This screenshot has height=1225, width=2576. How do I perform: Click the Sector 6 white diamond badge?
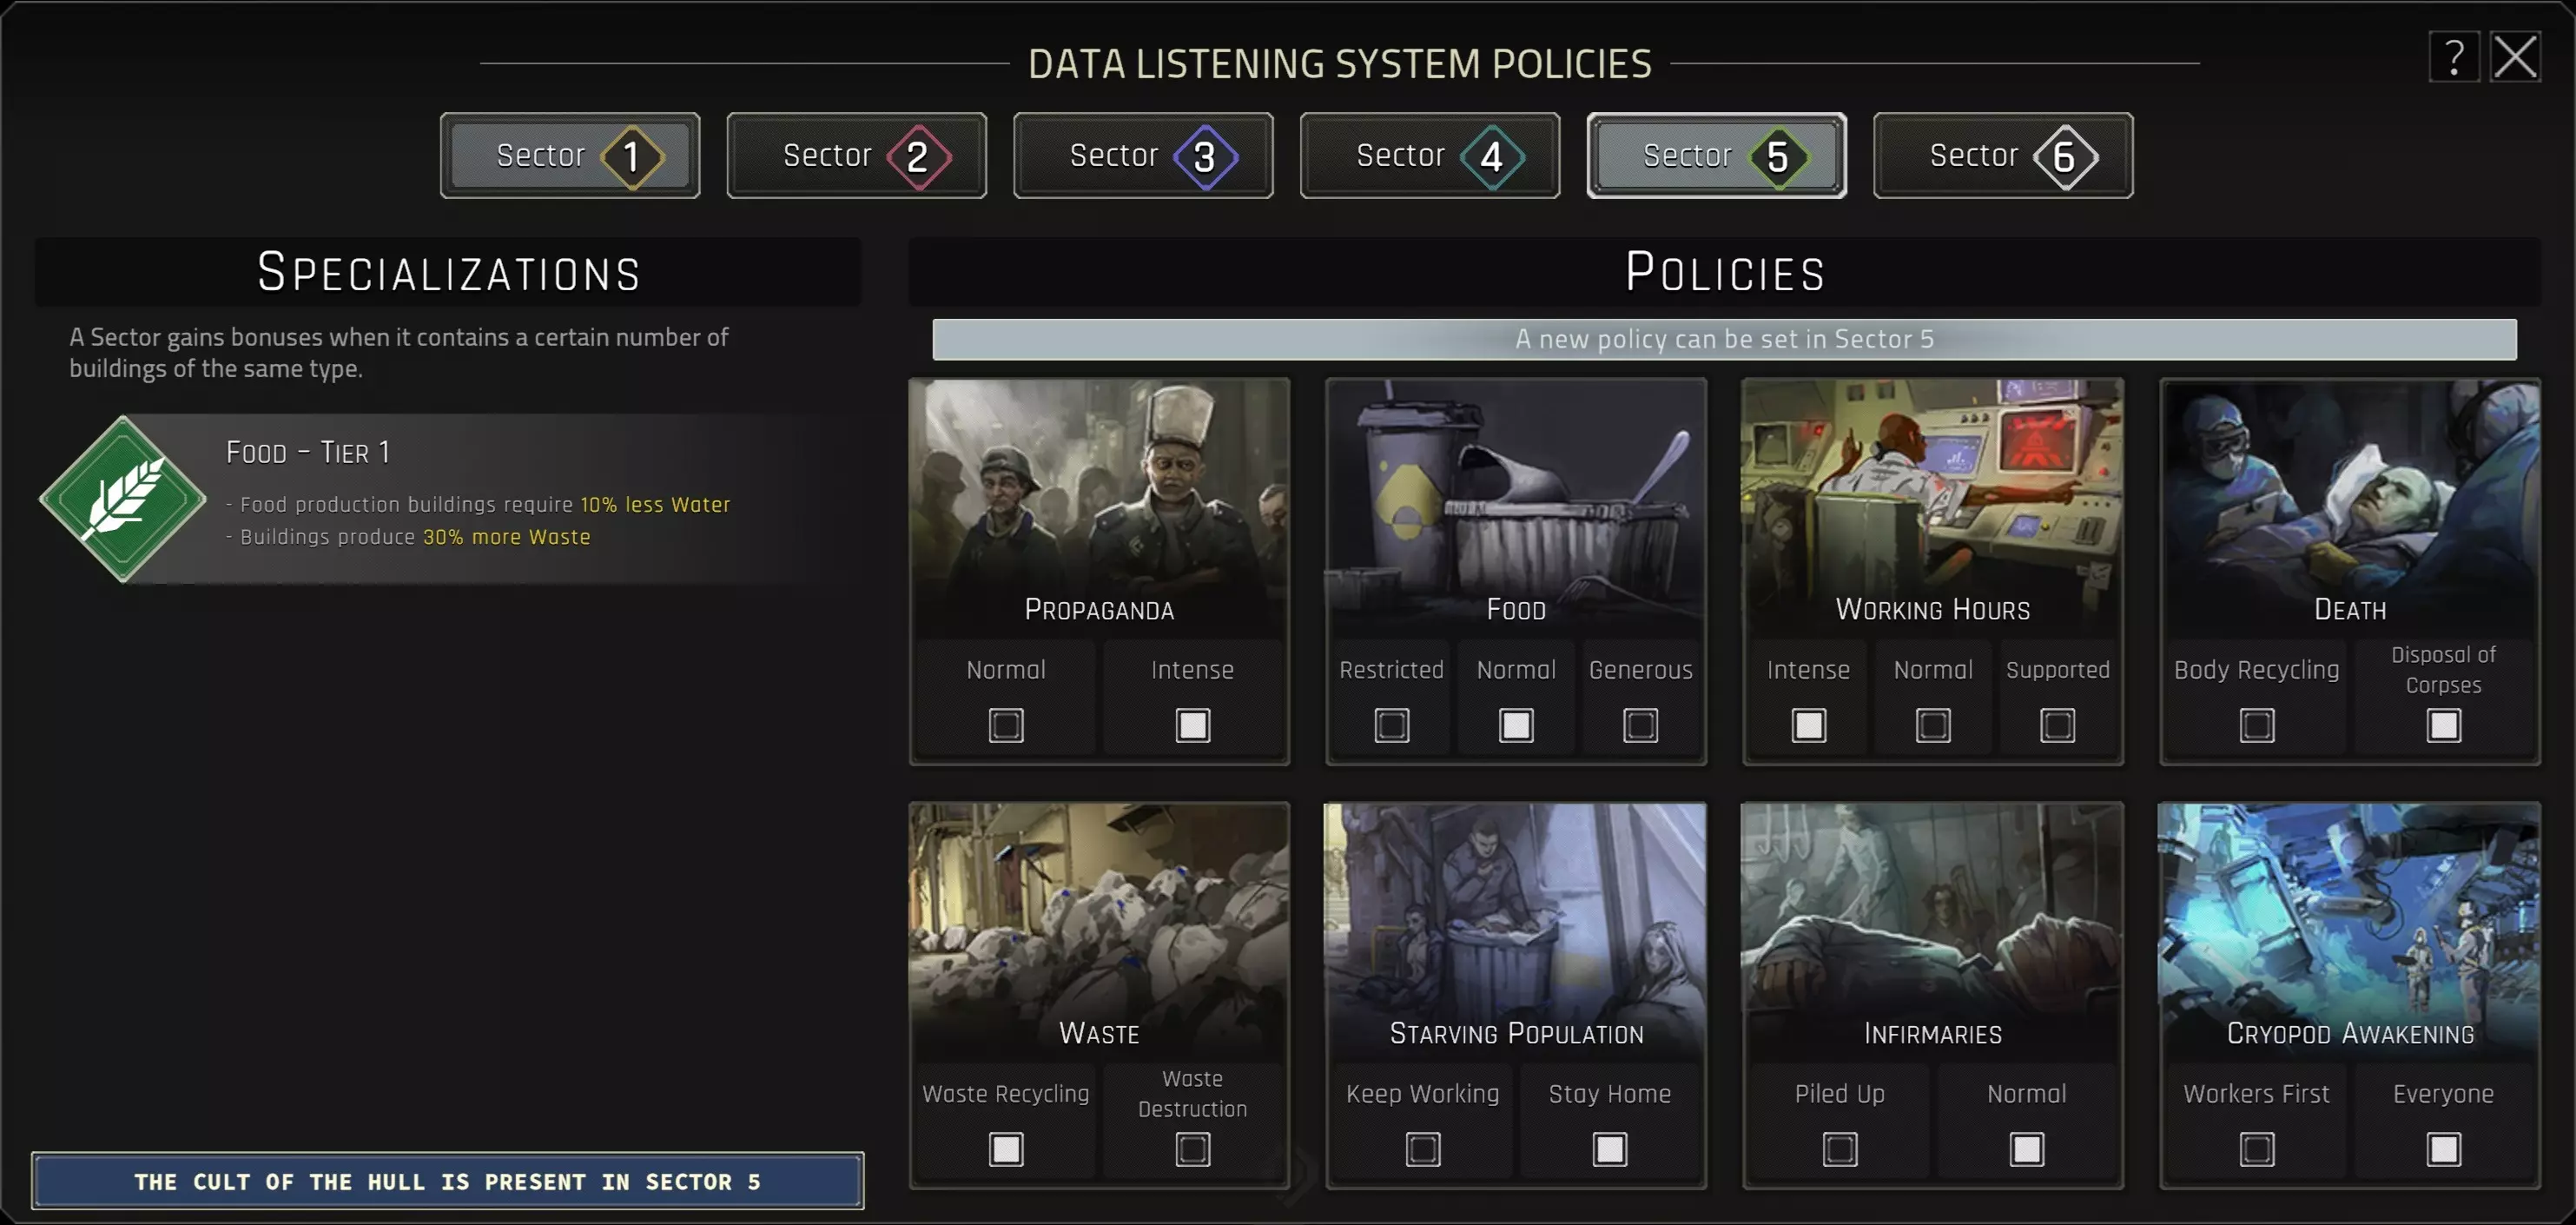(2065, 157)
